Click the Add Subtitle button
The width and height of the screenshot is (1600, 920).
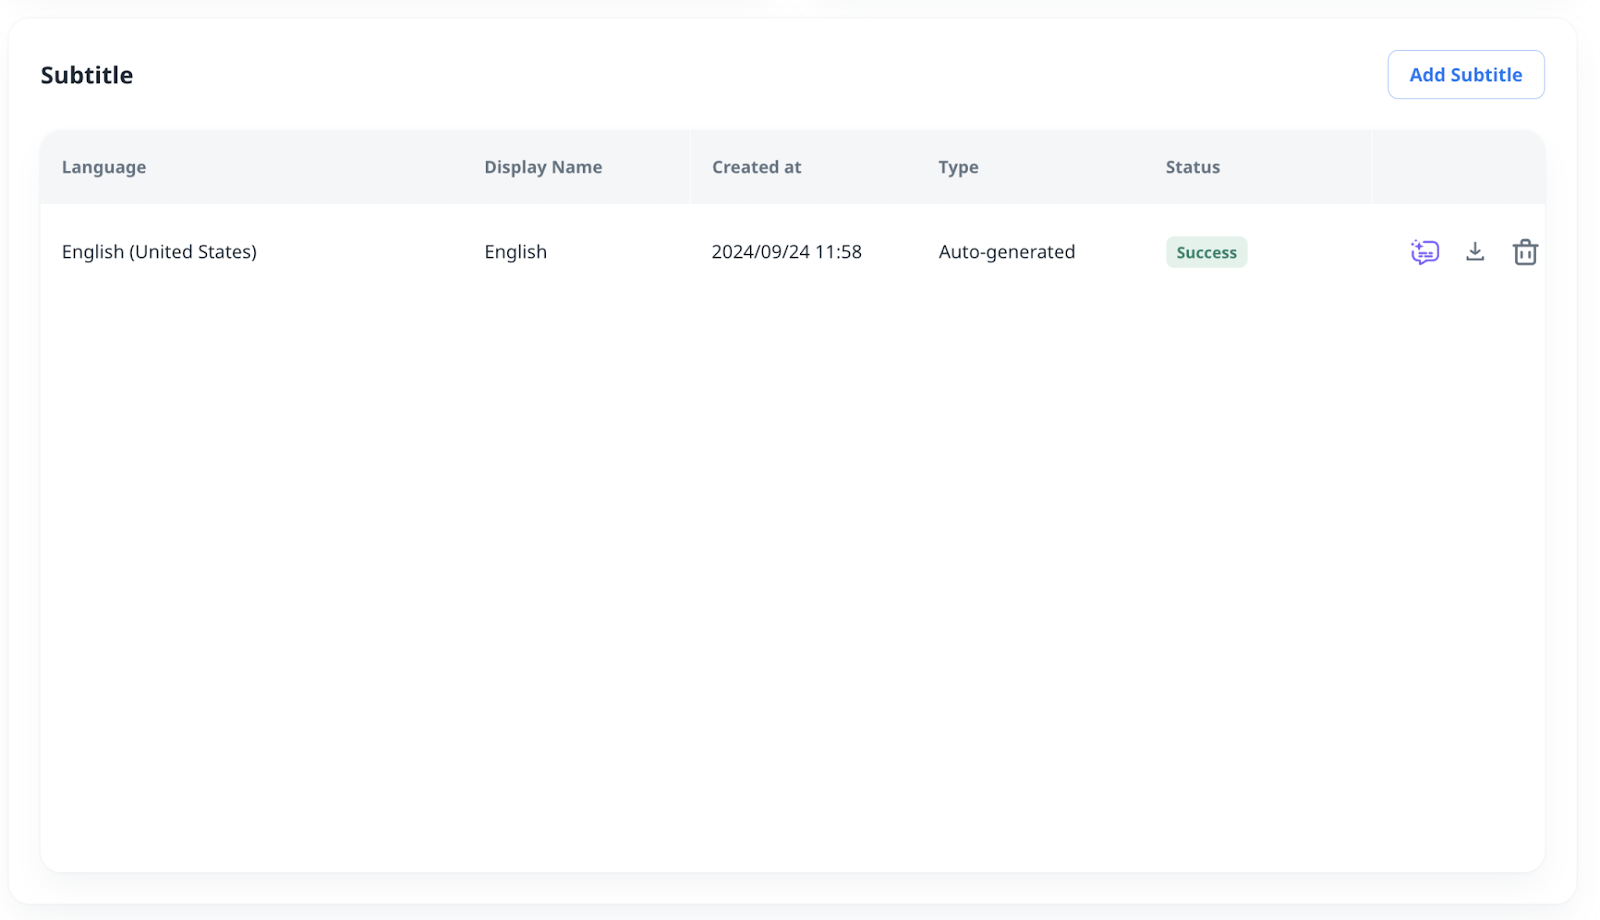coord(1465,75)
